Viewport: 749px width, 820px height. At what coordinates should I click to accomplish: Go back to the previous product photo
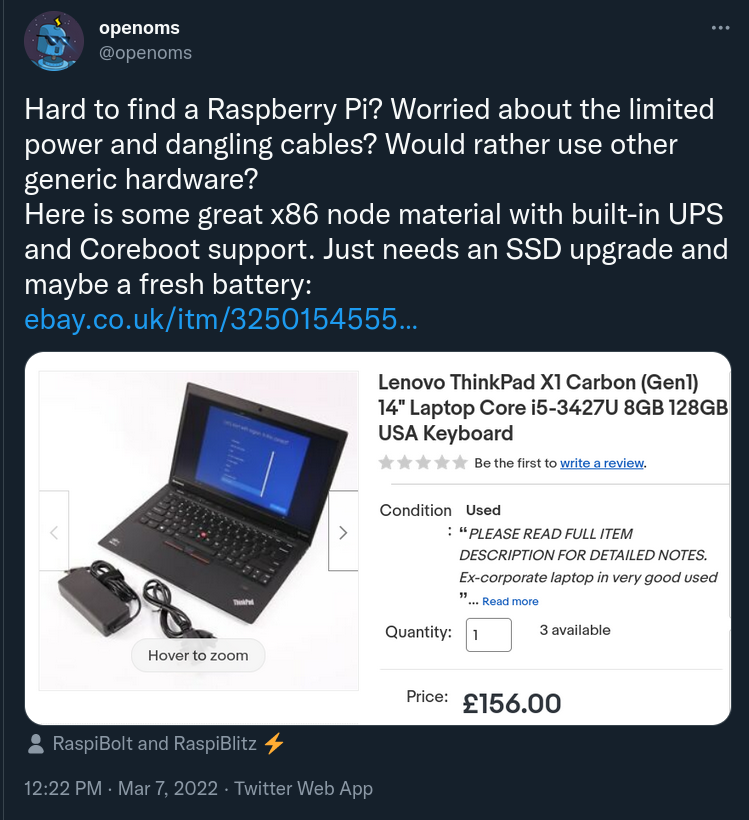point(52,532)
